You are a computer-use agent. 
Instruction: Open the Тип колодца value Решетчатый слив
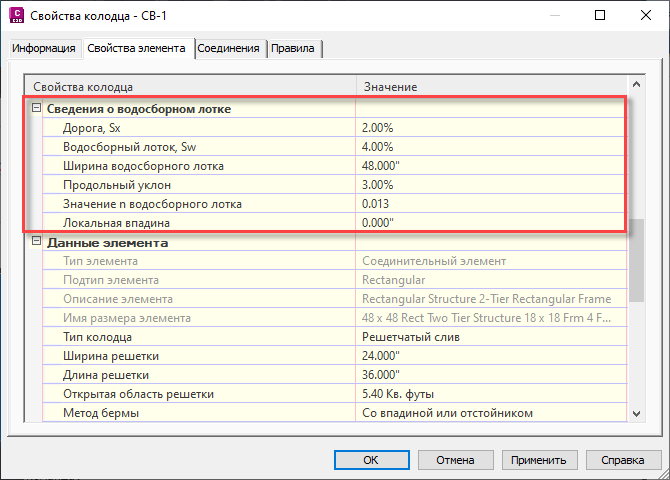(490, 337)
